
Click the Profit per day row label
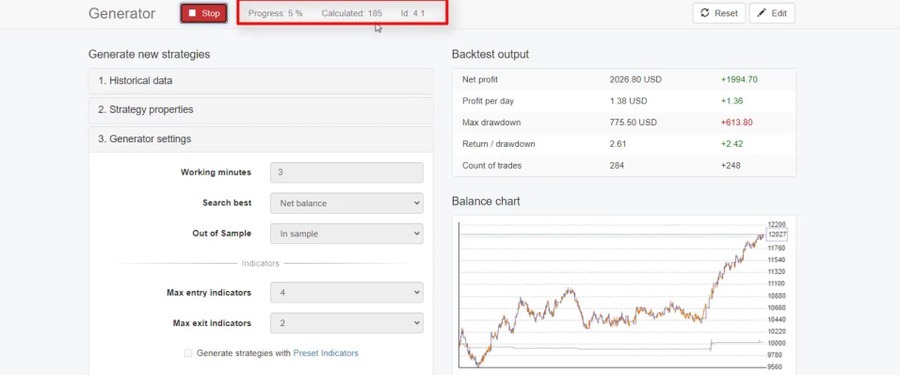pos(488,101)
